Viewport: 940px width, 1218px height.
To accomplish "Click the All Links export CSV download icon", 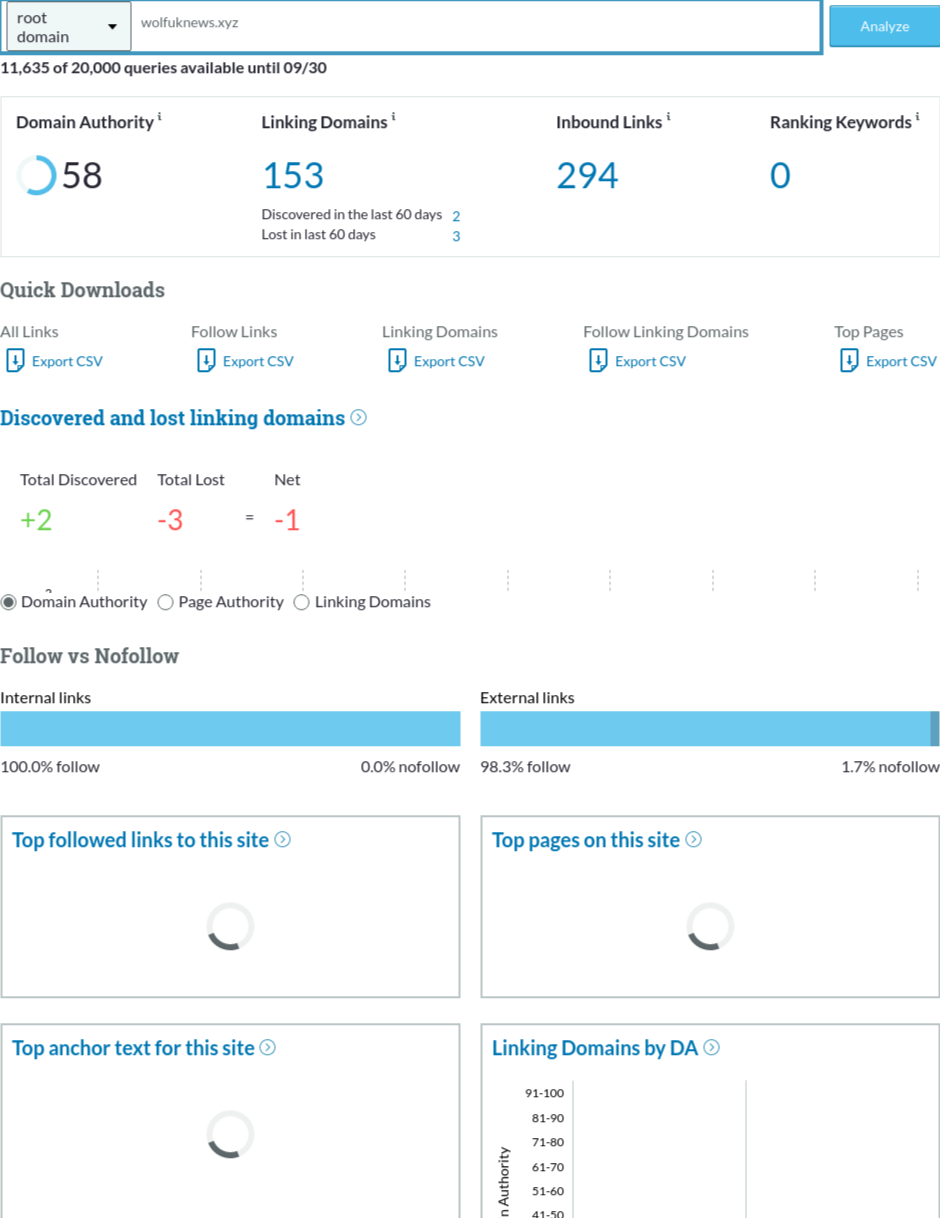I will click(x=15, y=361).
